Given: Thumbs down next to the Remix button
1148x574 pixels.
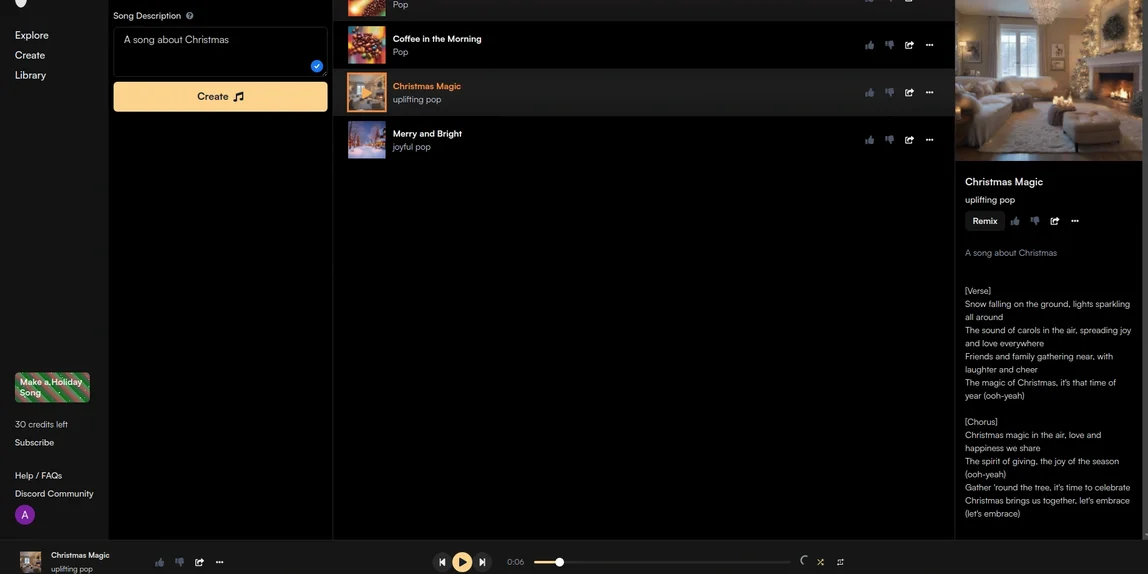Looking at the screenshot, I should coord(1035,221).
